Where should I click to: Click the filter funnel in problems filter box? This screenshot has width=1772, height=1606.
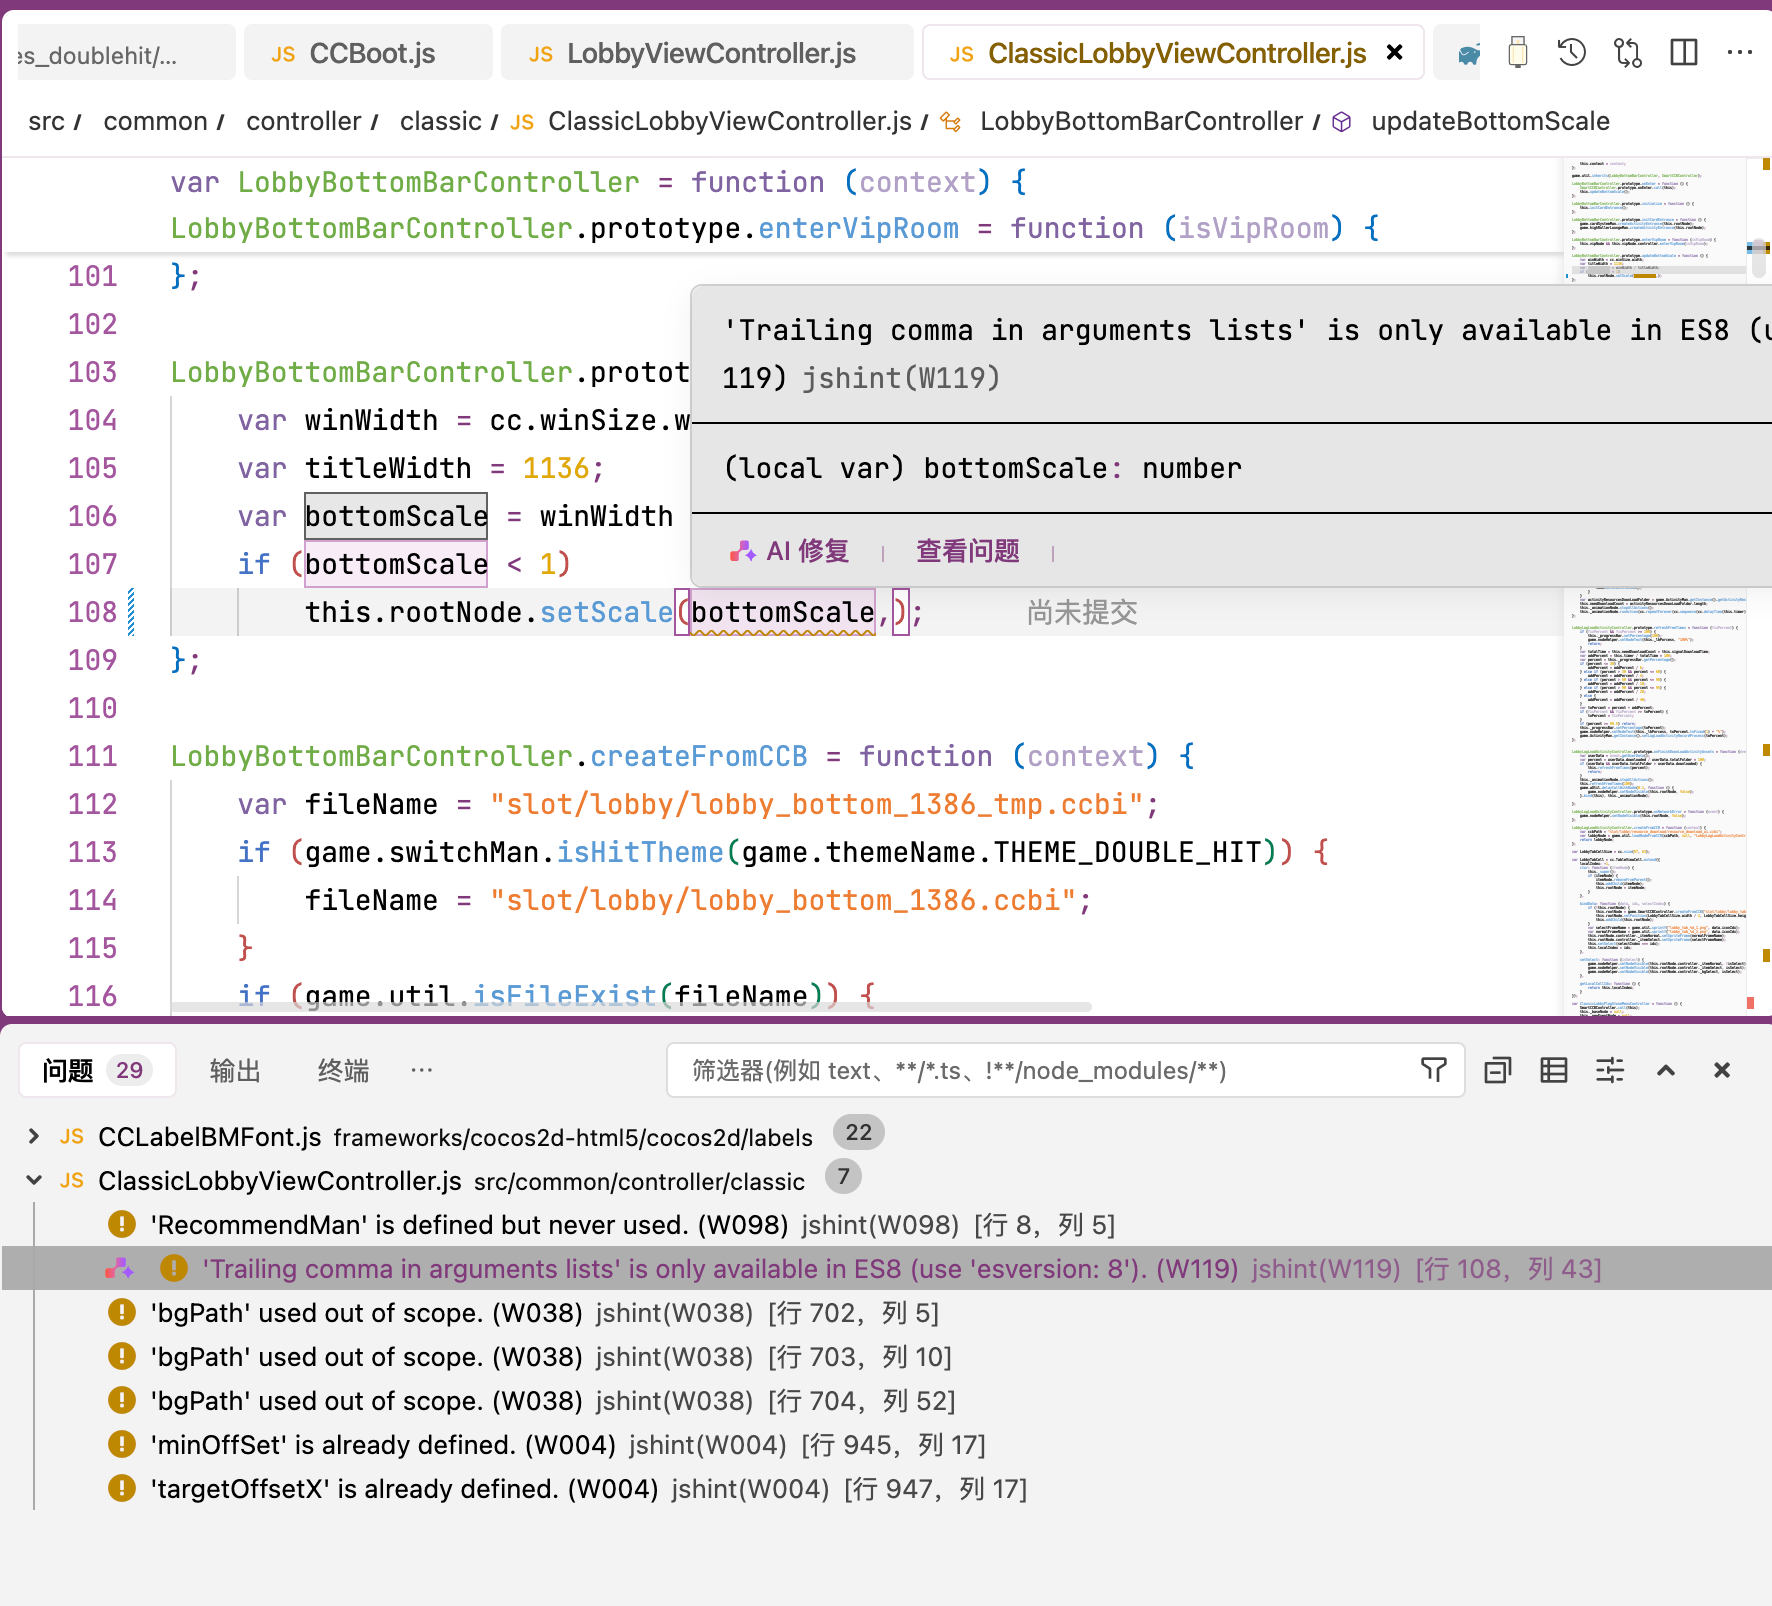coord(1433,1070)
